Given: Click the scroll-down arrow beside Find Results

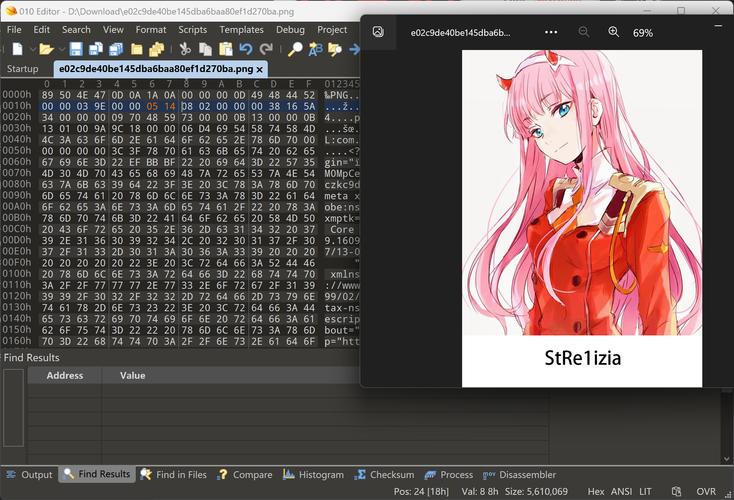Looking at the screenshot, I should point(727,459).
